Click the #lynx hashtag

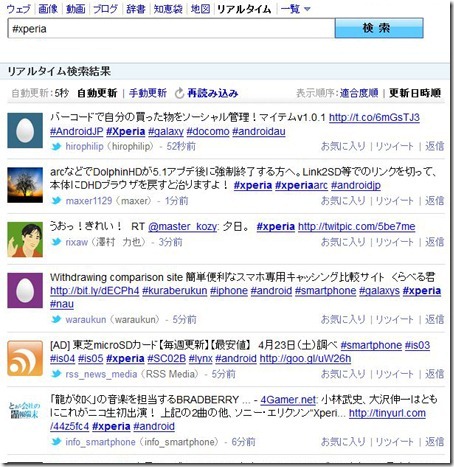tap(200, 359)
